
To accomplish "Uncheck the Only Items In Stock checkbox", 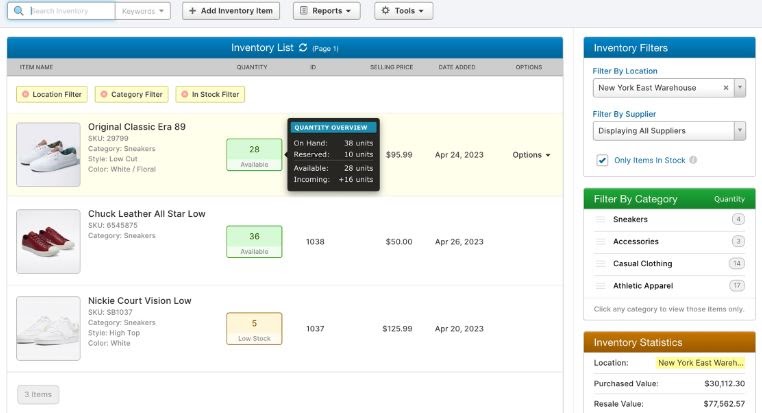I will [602, 160].
